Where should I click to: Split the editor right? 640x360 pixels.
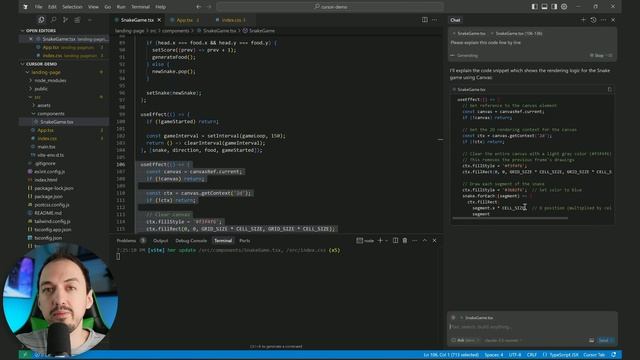(x=424, y=20)
